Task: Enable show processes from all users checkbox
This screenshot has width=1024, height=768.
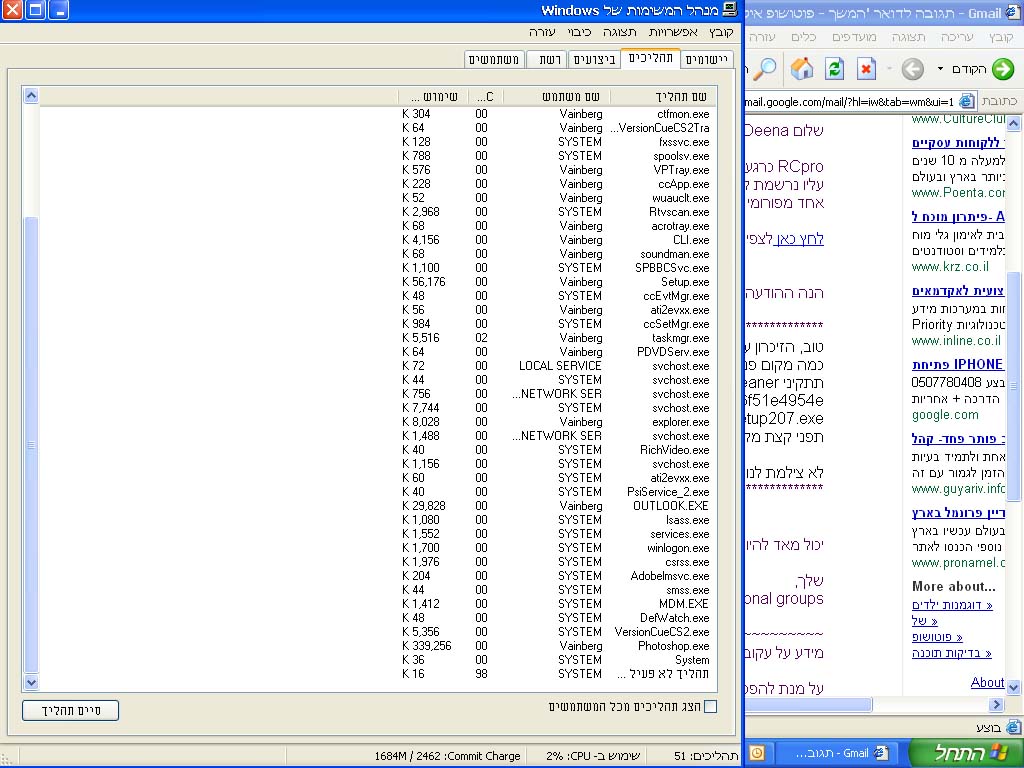Action: [x=710, y=707]
